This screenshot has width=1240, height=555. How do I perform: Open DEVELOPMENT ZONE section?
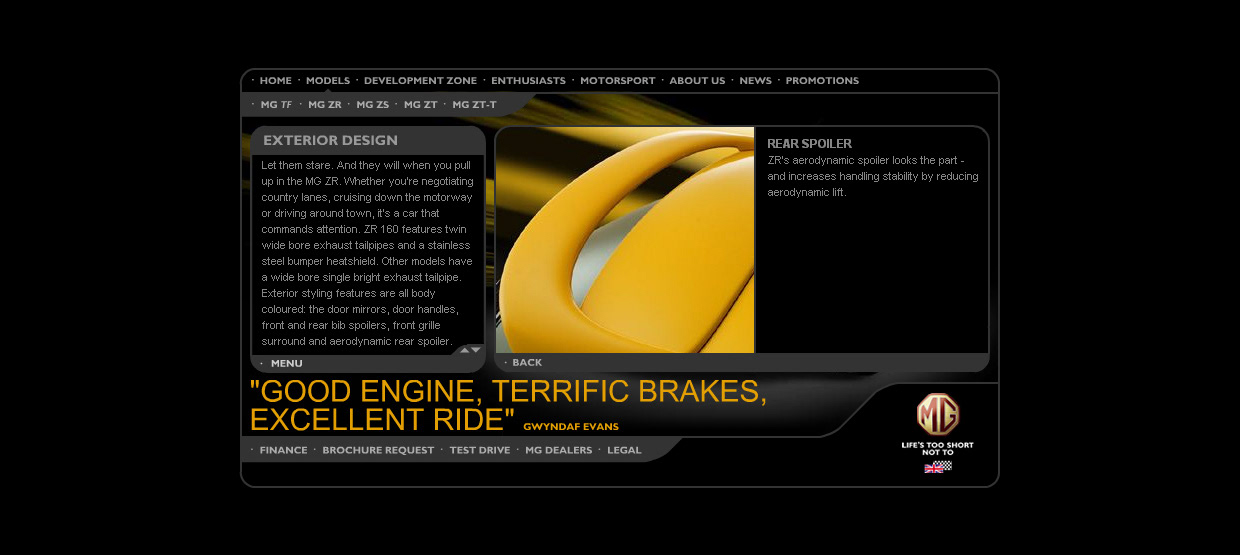tap(420, 81)
